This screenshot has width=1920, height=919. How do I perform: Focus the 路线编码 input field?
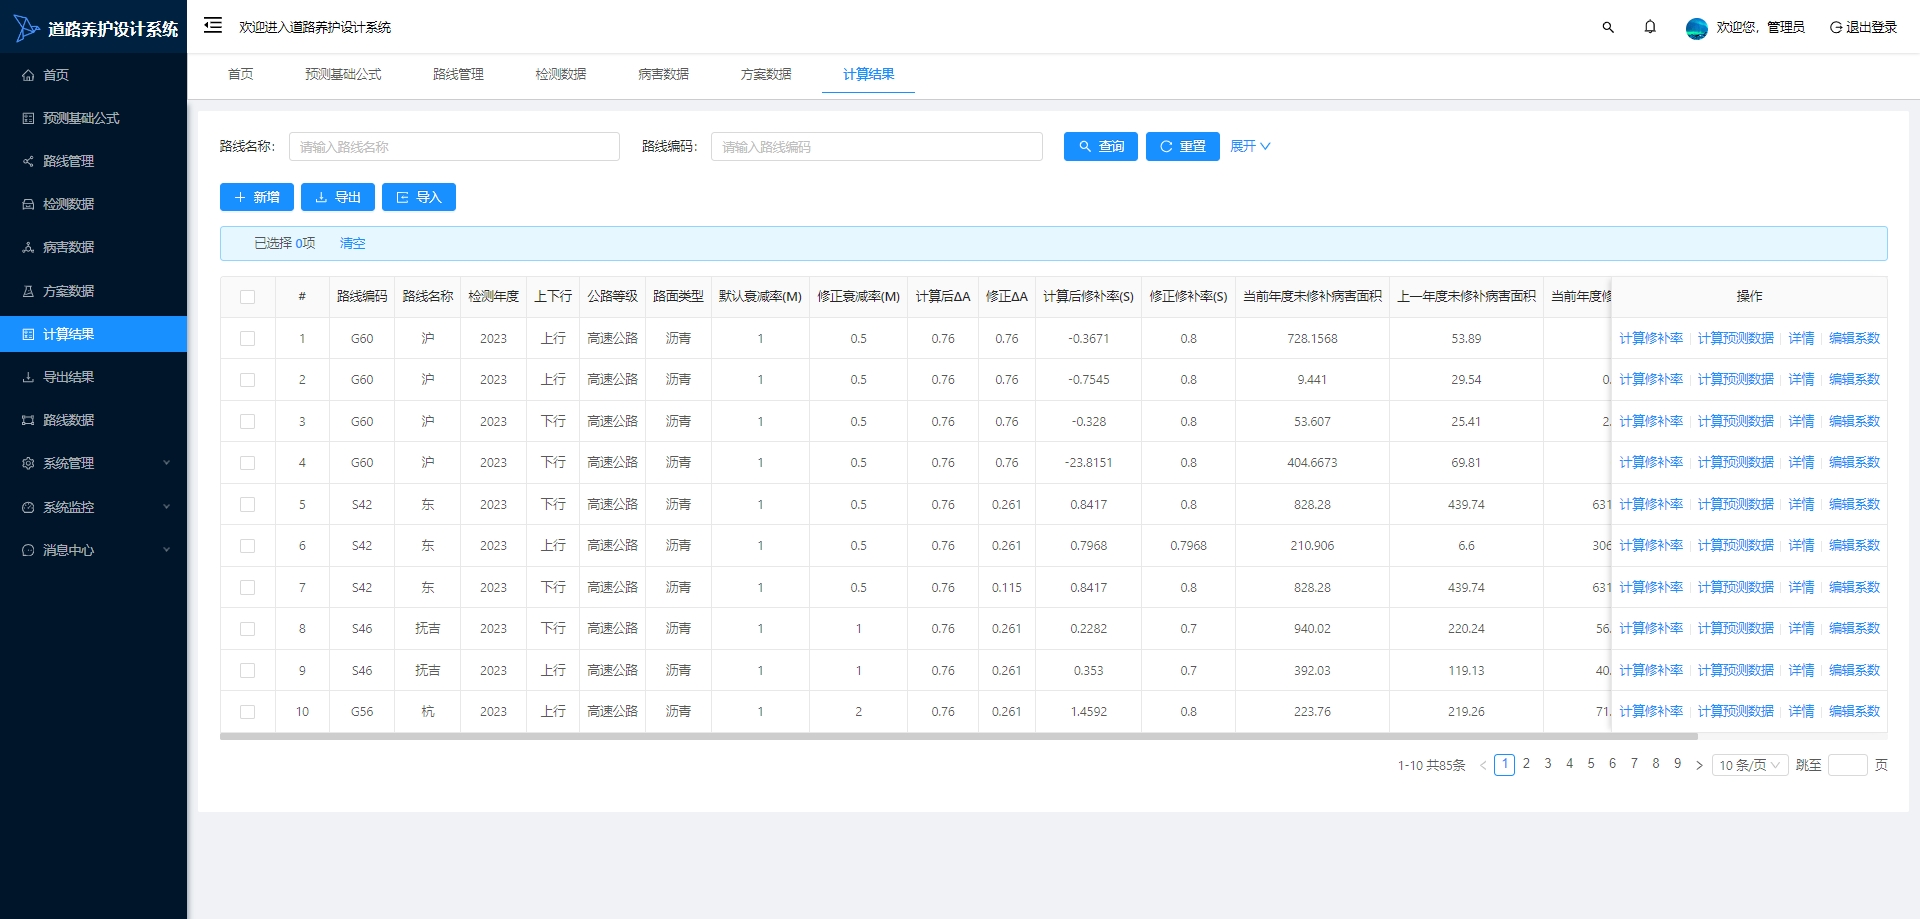click(x=877, y=146)
